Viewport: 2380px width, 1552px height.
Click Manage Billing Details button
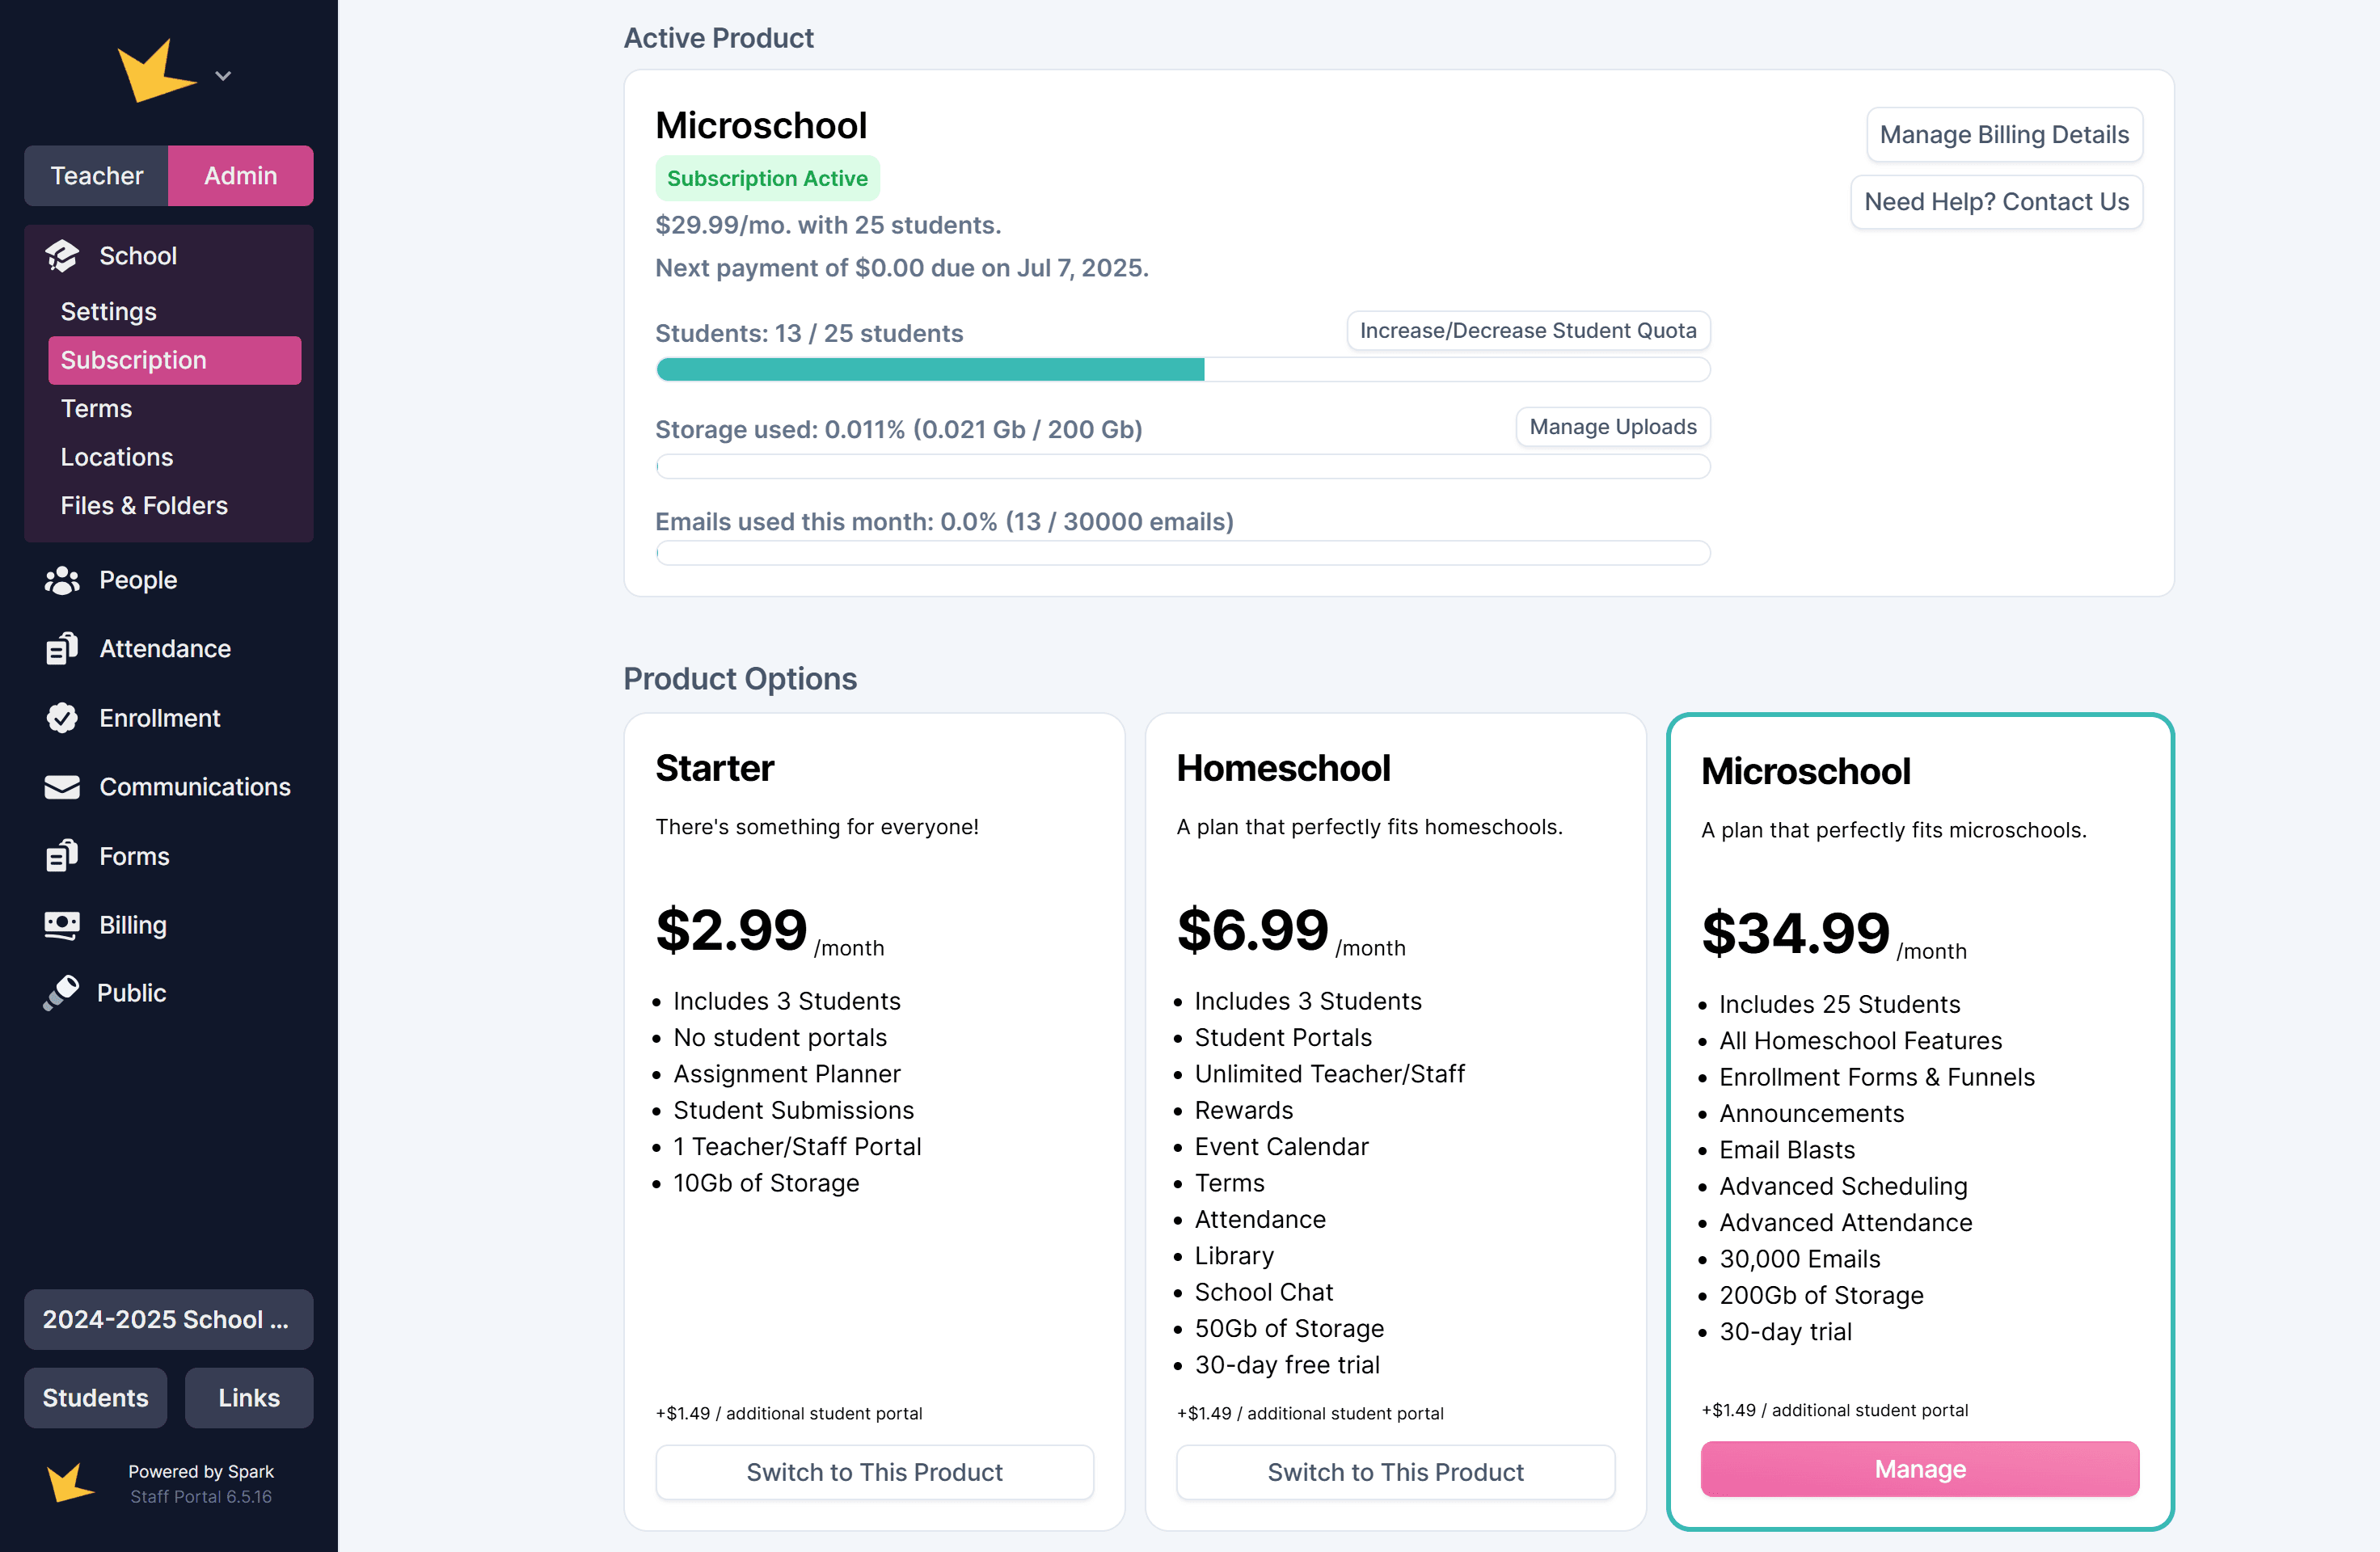pyautogui.click(x=2003, y=134)
